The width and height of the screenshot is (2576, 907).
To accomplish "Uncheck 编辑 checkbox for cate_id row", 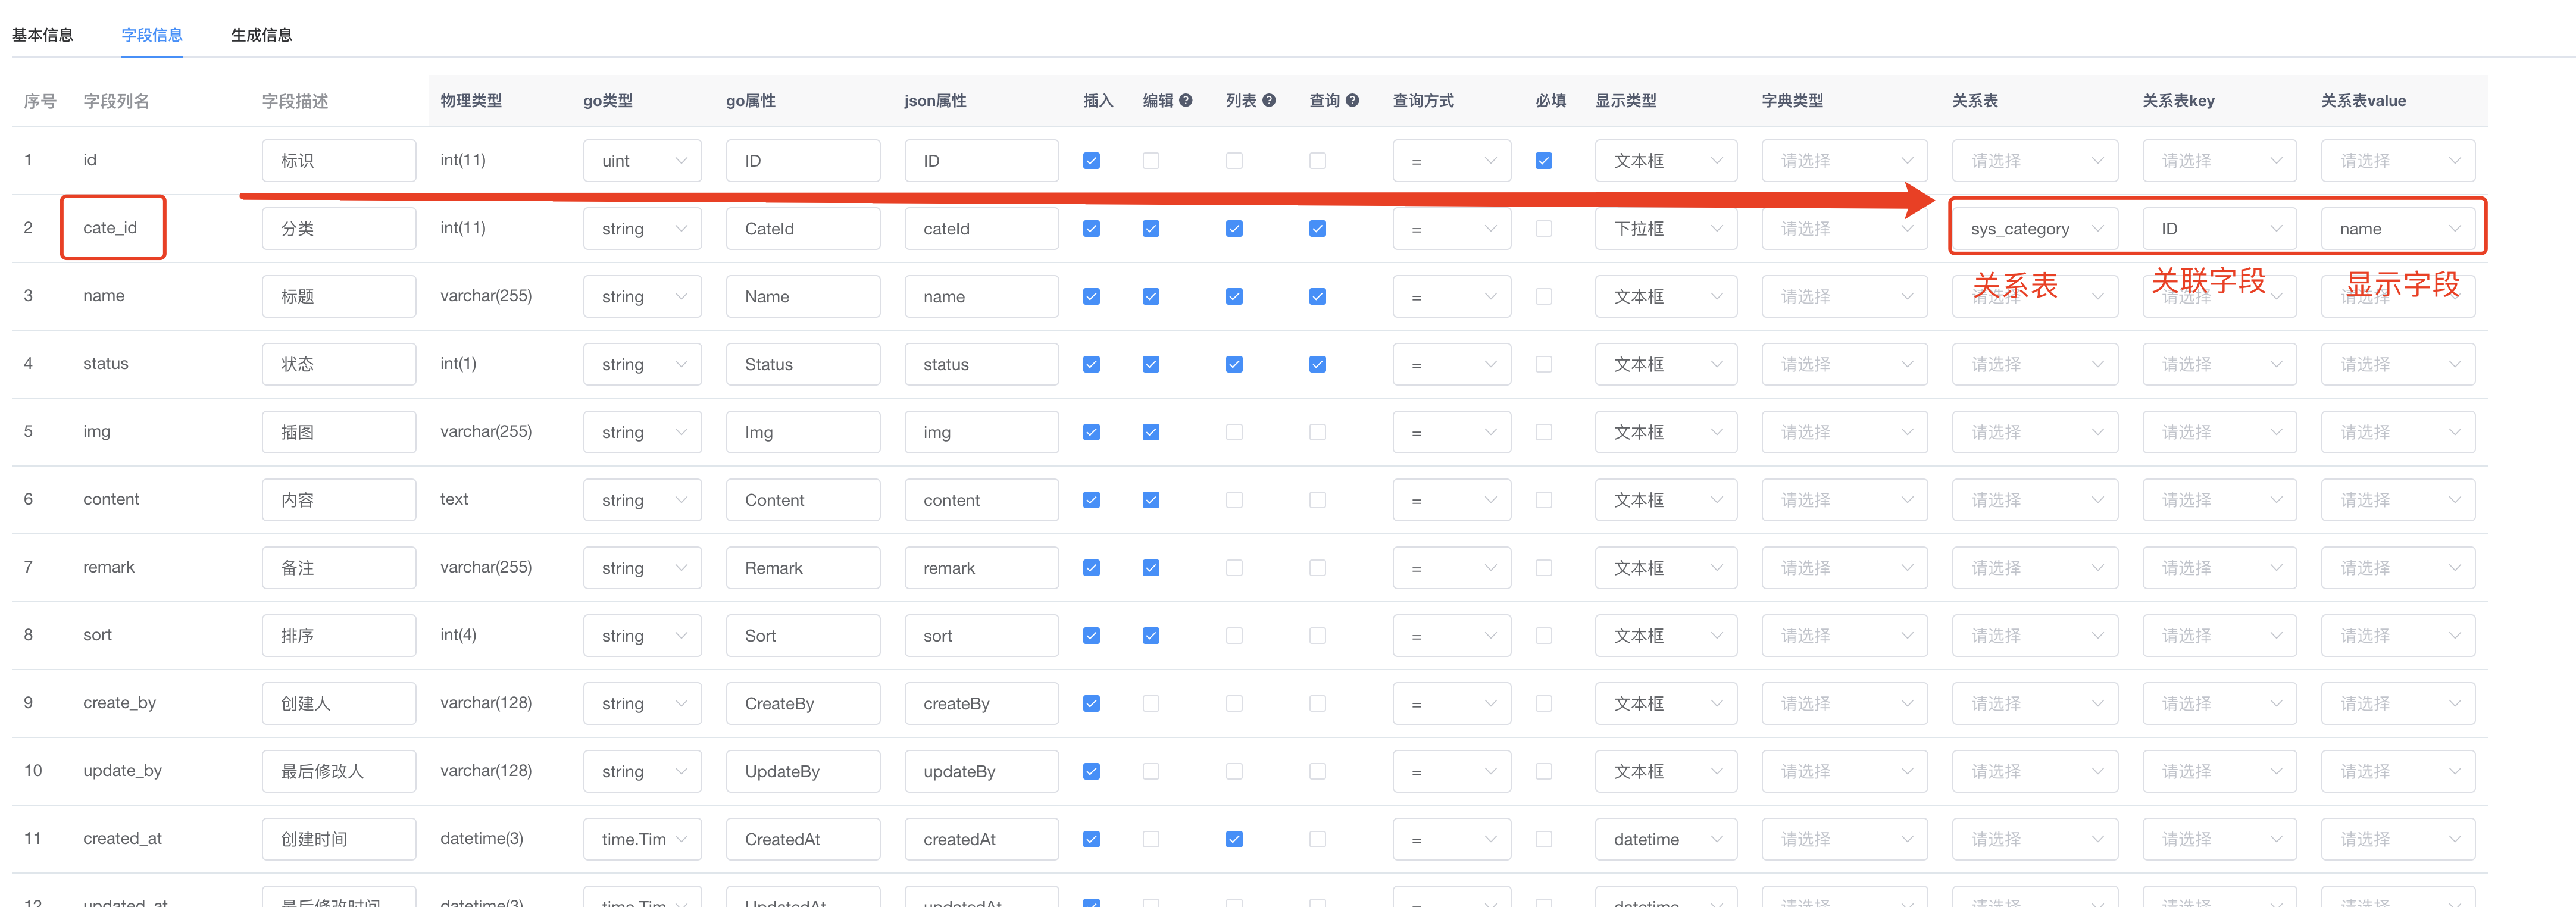I will (1151, 229).
